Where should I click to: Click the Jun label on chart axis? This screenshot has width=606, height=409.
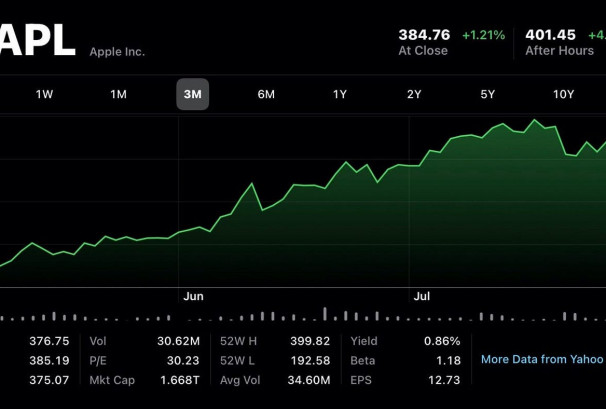(x=194, y=296)
